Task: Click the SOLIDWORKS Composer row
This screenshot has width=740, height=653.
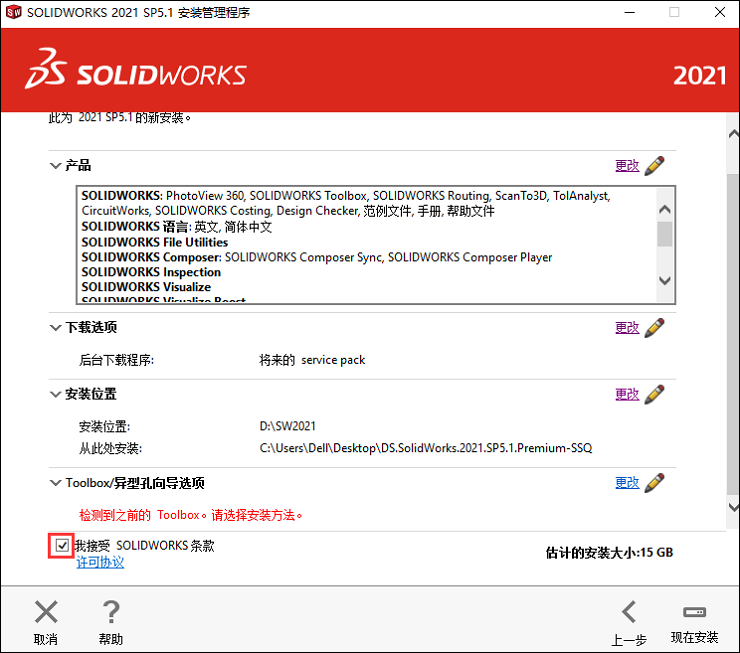Action: (317, 257)
